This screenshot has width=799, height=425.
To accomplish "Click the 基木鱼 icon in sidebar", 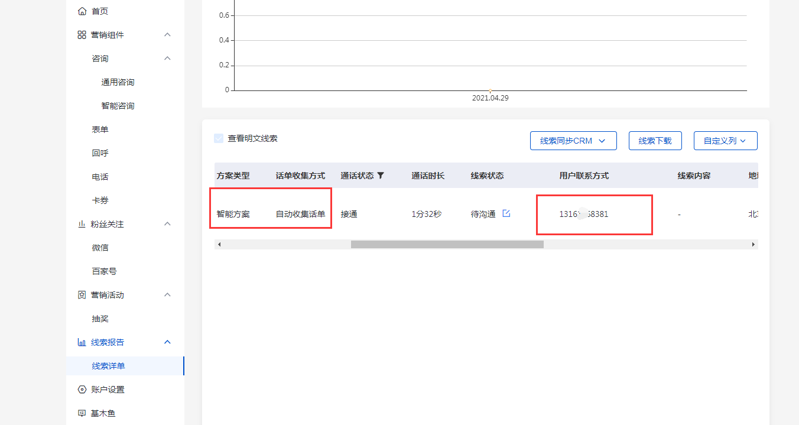I will (82, 413).
